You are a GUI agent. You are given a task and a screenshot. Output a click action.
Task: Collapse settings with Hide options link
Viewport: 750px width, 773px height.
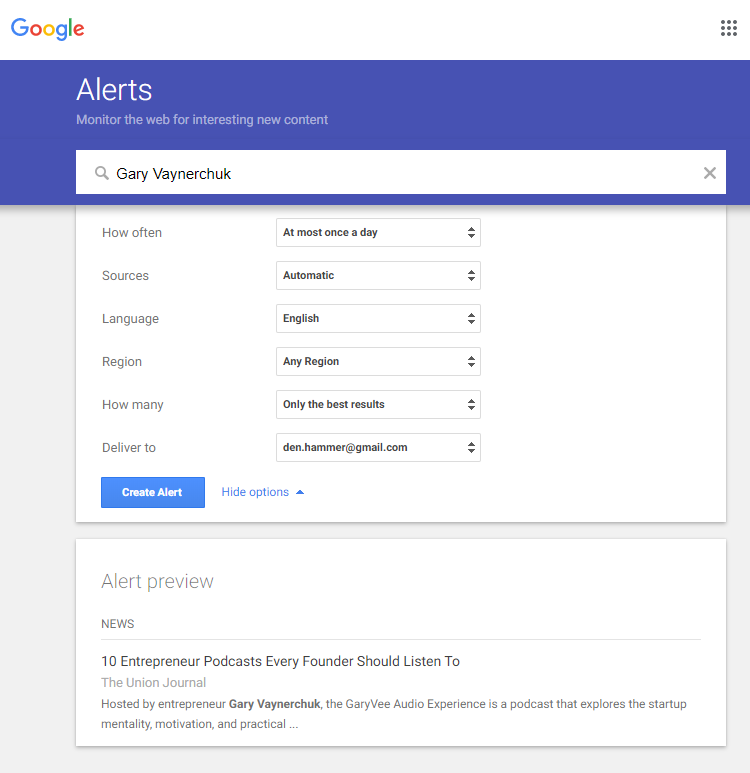262,492
